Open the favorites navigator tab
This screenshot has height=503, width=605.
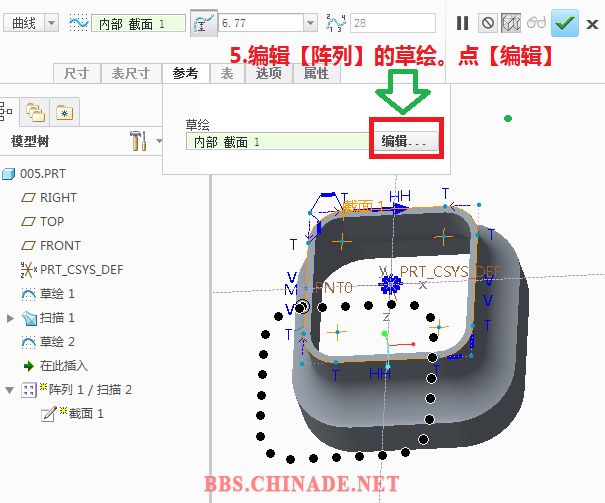click(64, 112)
